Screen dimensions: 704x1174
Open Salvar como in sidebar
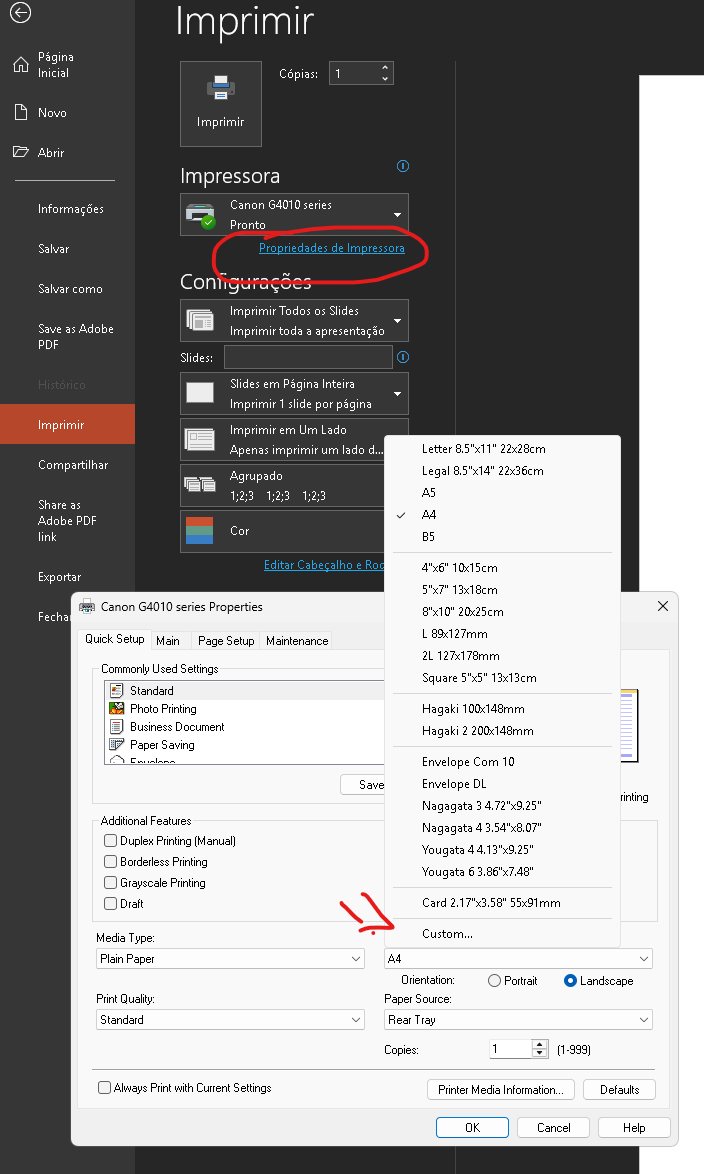[x=70, y=288]
